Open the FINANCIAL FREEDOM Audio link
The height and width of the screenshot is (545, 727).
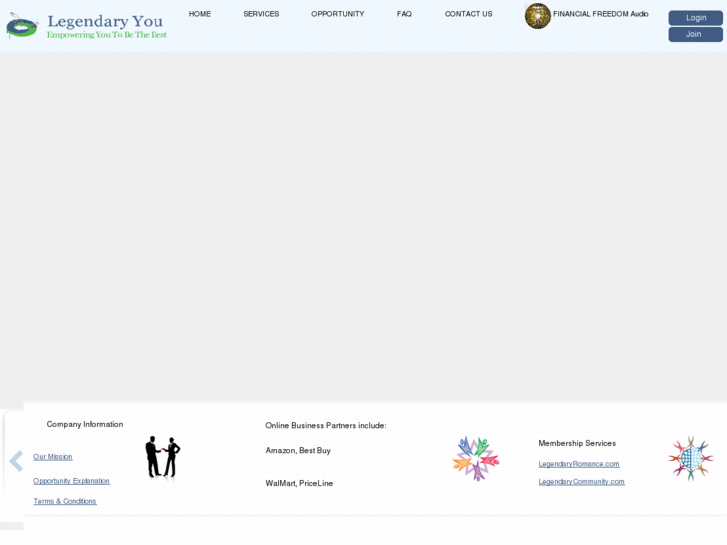click(600, 14)
